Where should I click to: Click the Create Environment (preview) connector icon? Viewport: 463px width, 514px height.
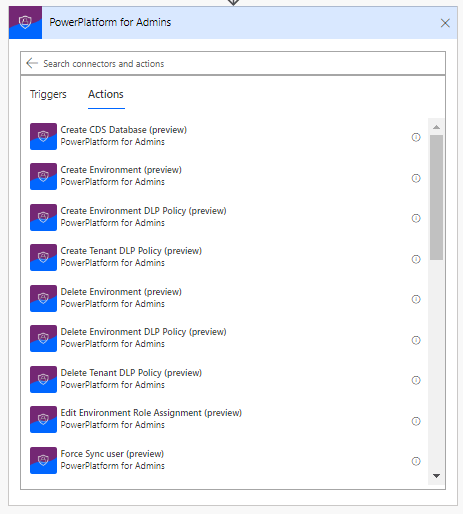pyautogui.click(x=43, y=176)
